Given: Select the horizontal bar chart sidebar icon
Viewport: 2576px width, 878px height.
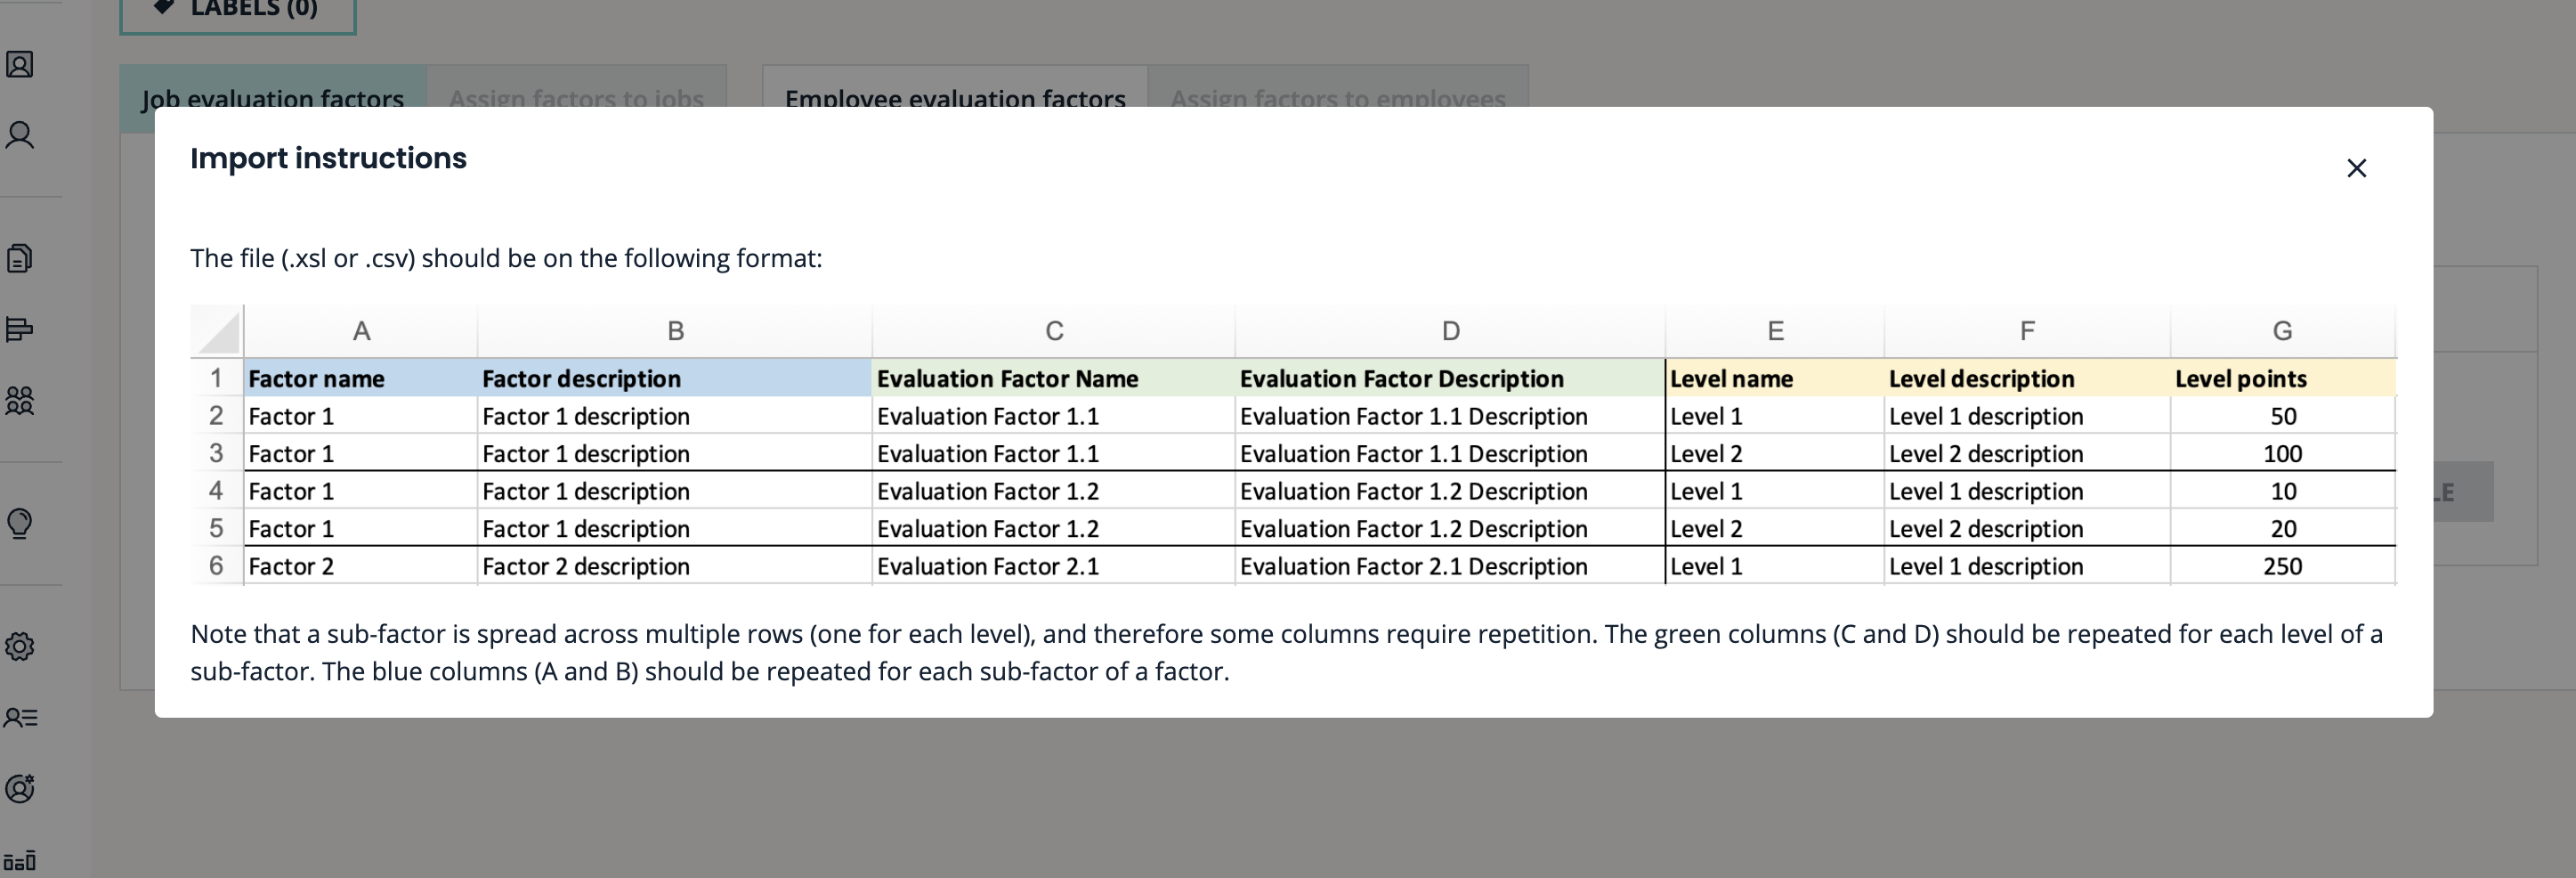Looking at the screenshot, I should pos(20,329).
